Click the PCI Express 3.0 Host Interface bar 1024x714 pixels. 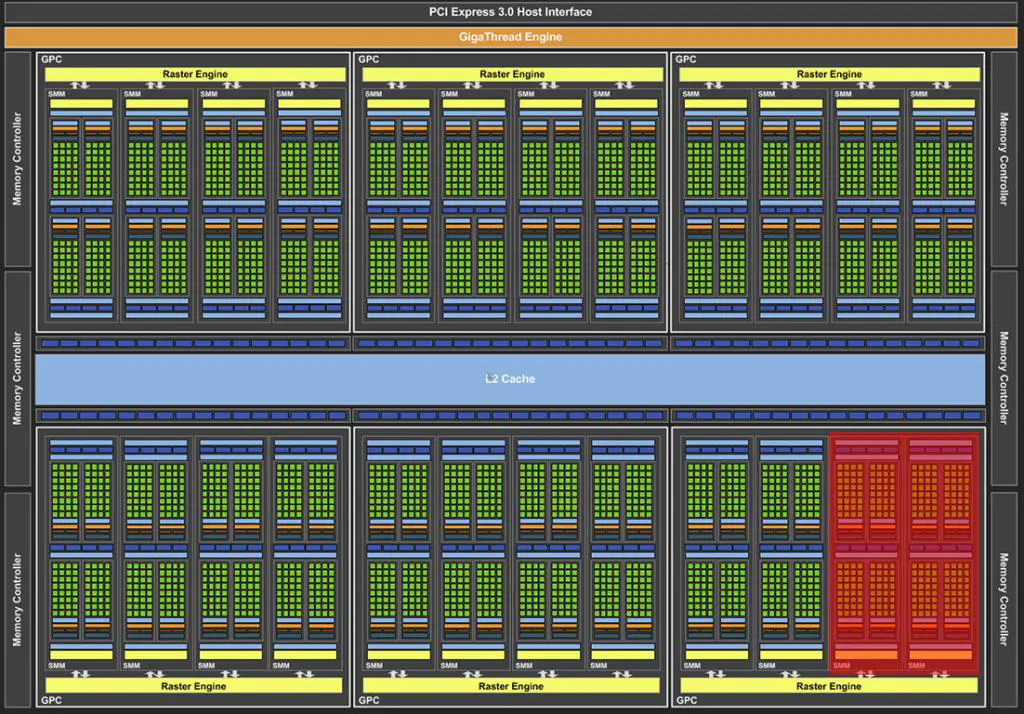[x=512, y=12]
